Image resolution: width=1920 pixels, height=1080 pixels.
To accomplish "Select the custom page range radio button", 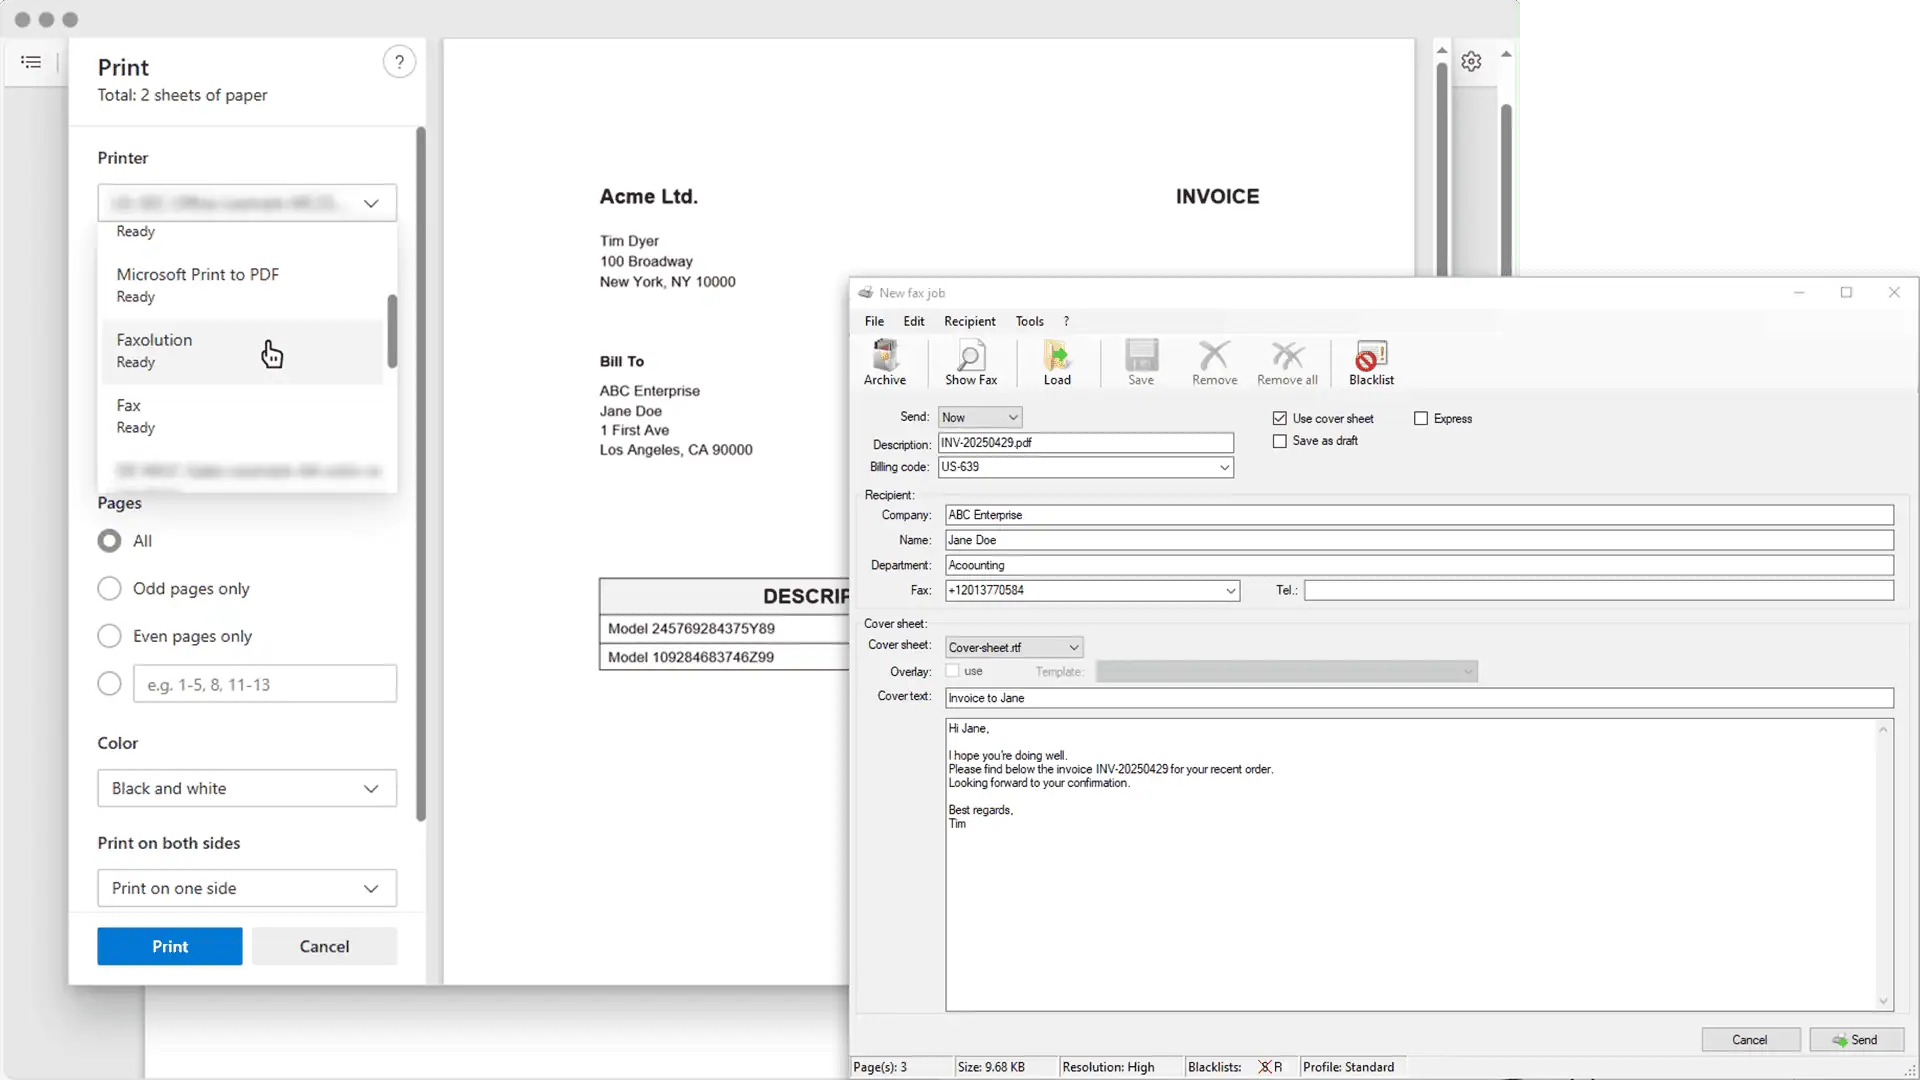I will (109, 684).
